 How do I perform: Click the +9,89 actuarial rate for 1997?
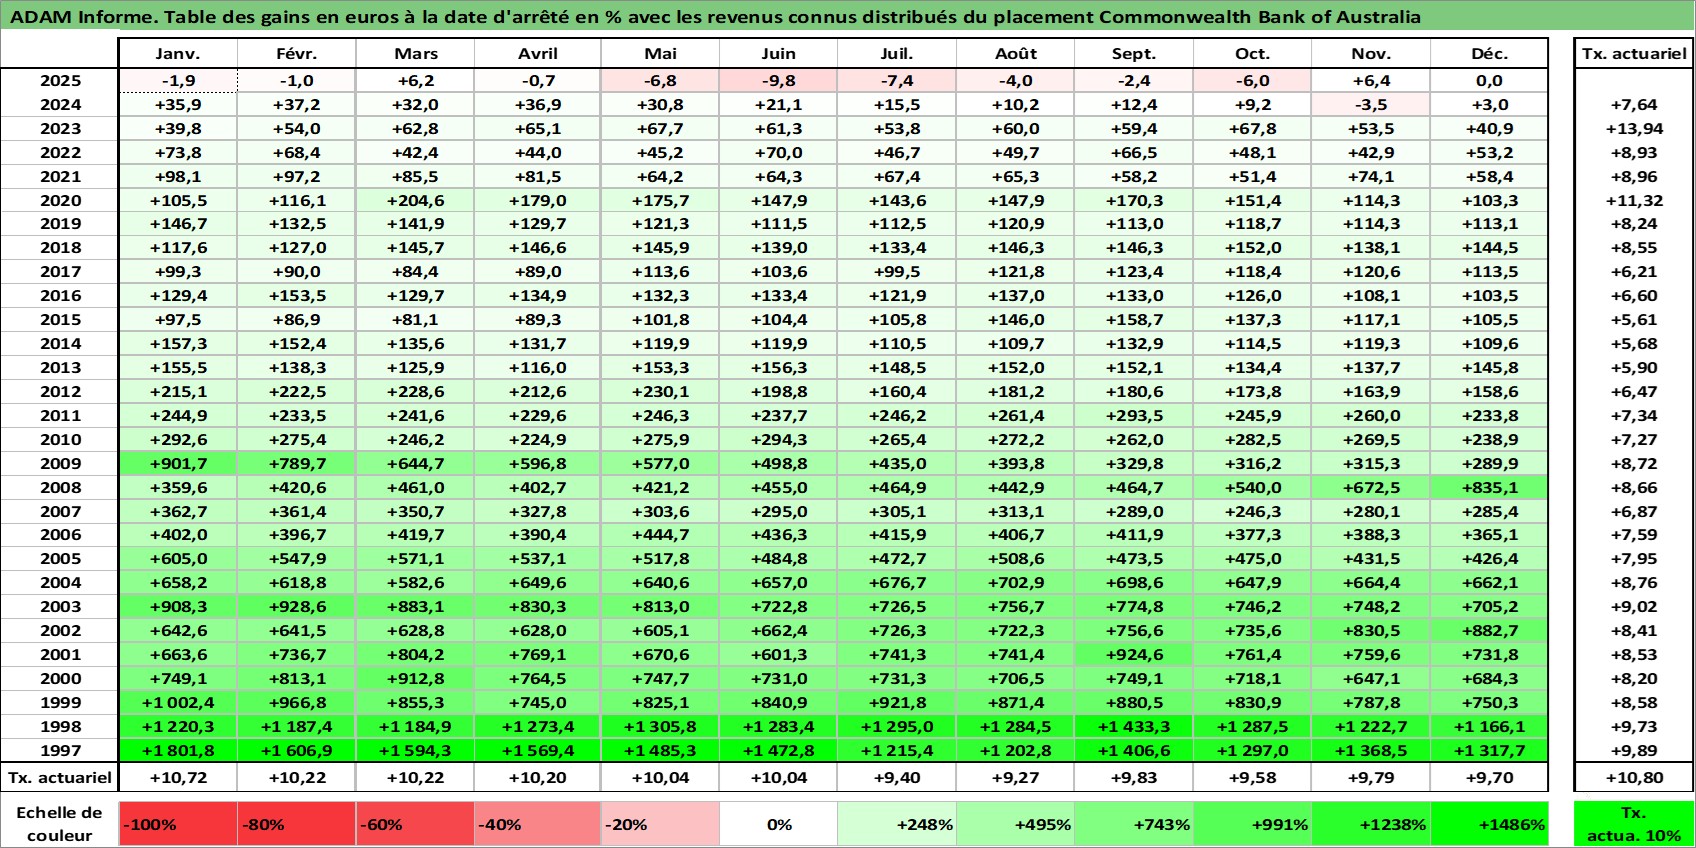tap(1634, 750)
